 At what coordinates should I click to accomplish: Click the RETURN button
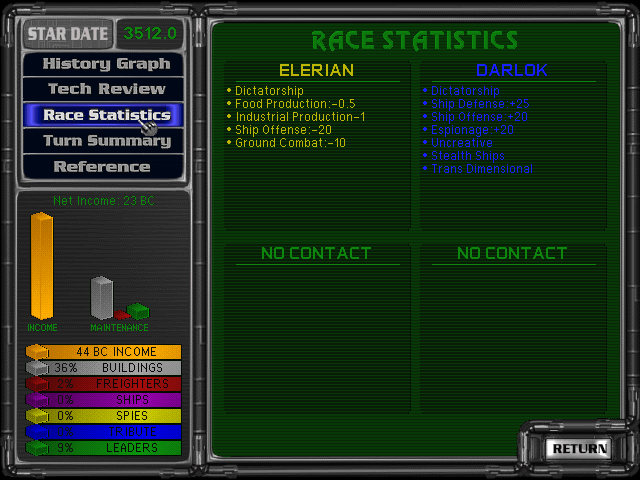click(579, 449)
